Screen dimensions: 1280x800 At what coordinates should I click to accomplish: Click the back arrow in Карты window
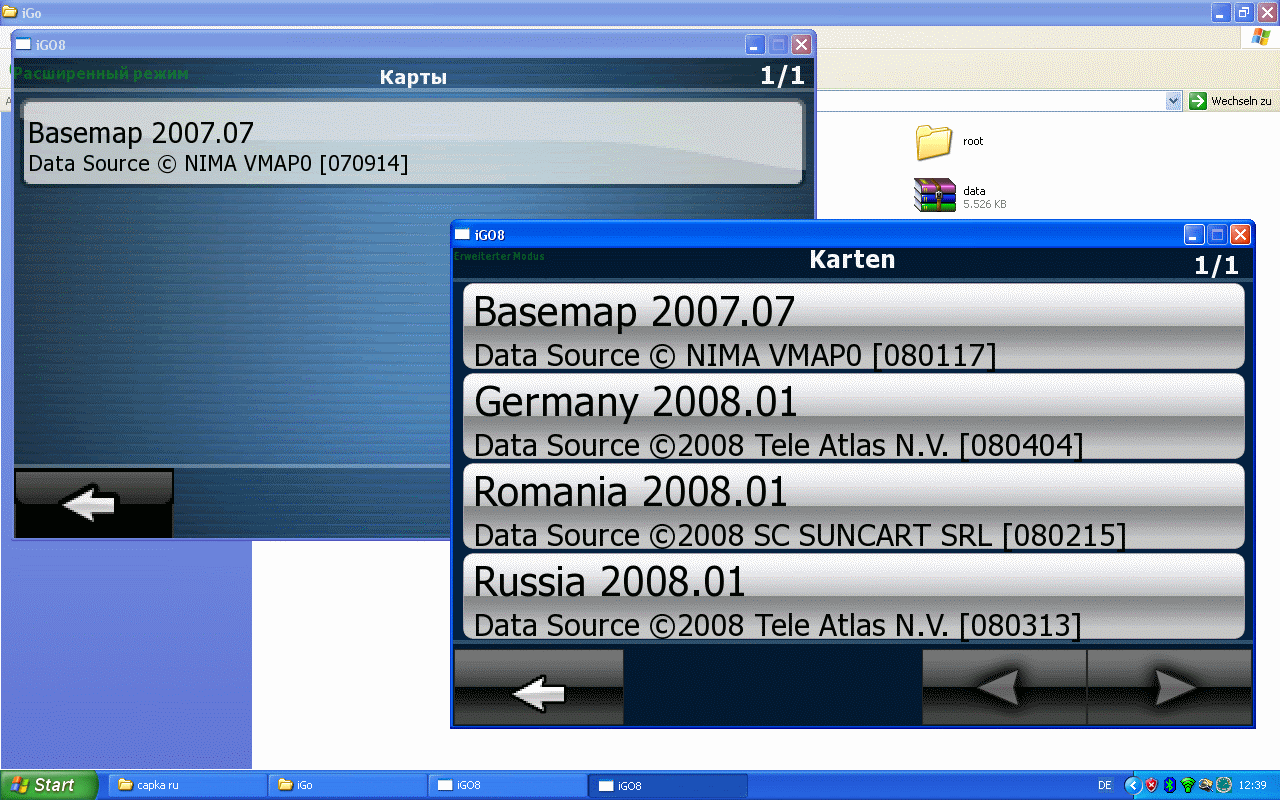[94, 504]
